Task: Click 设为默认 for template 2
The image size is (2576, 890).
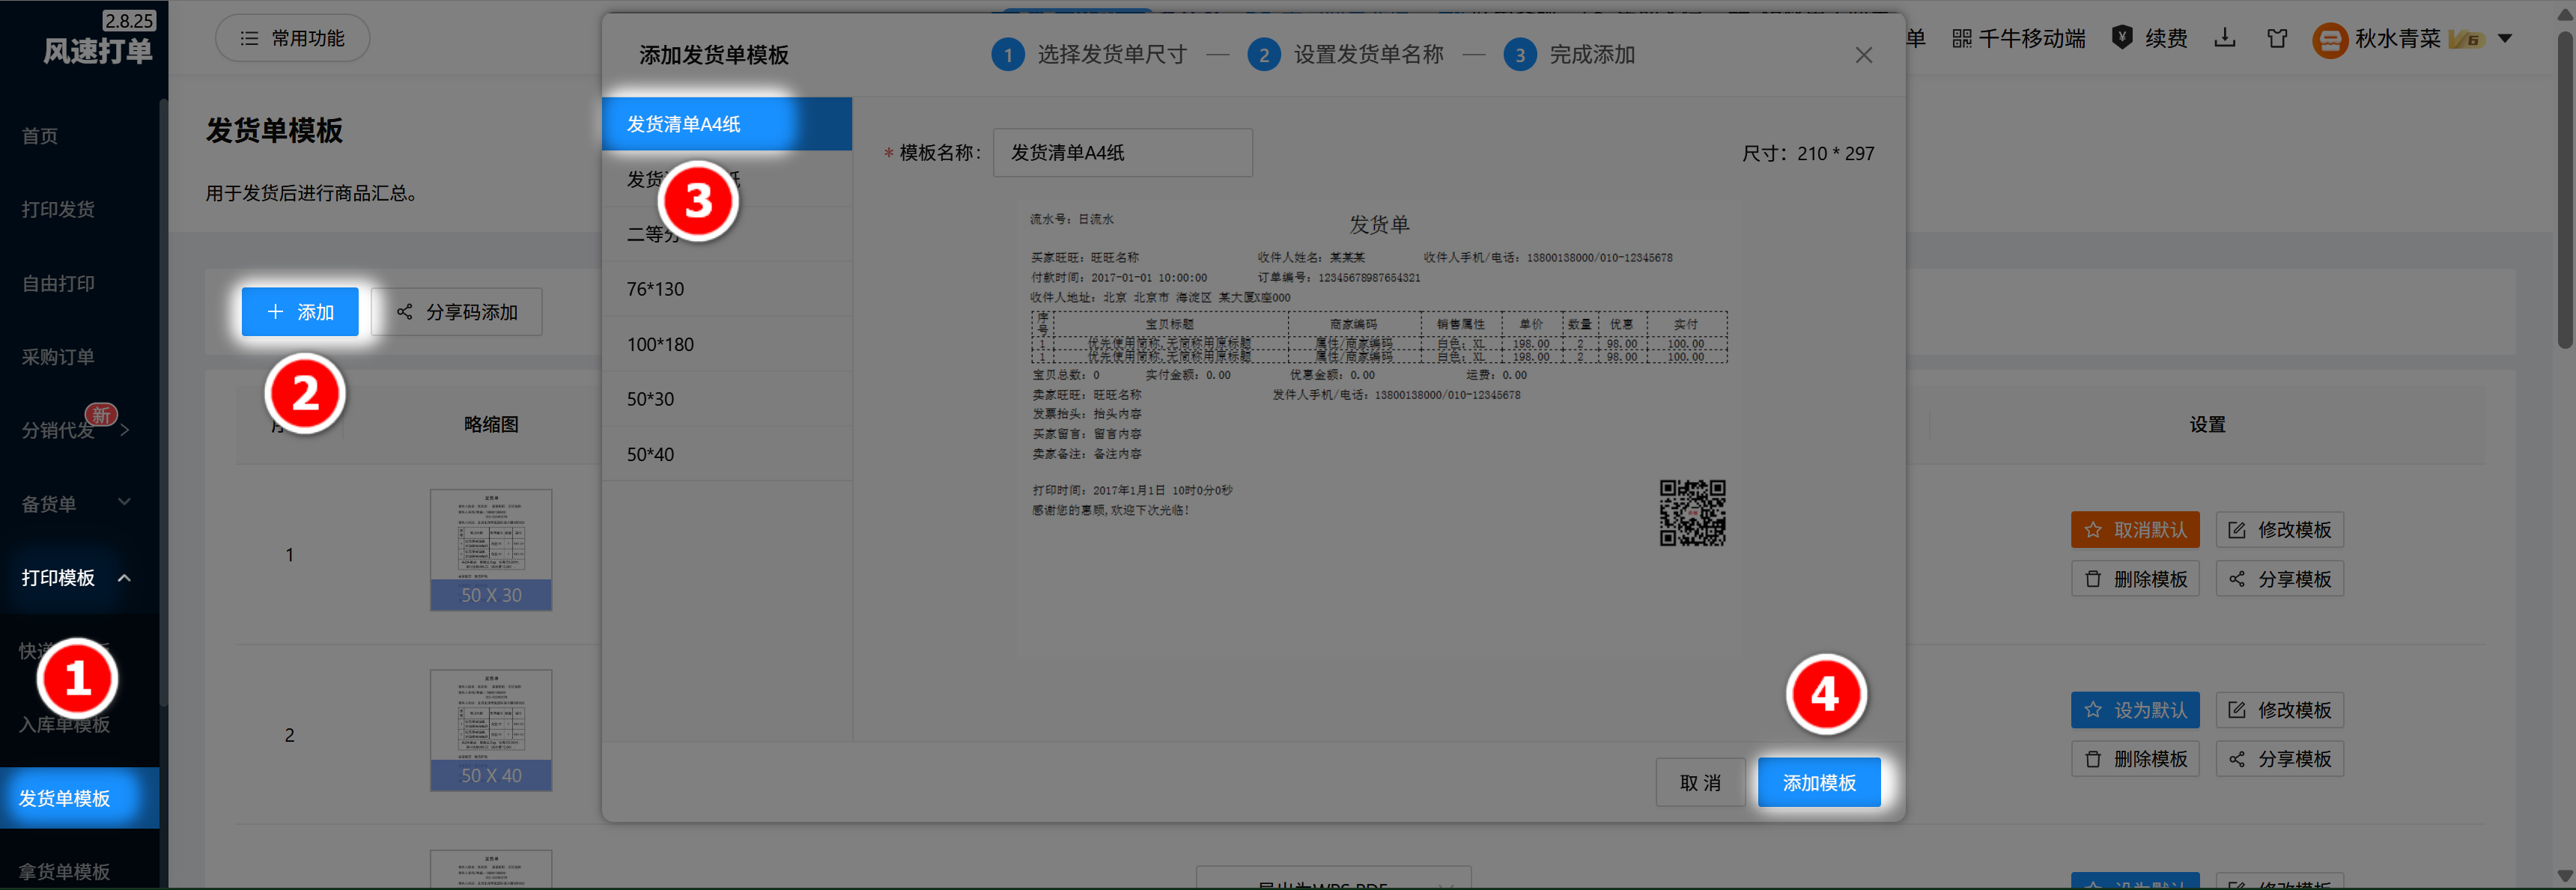Action: coord(2135,710)
